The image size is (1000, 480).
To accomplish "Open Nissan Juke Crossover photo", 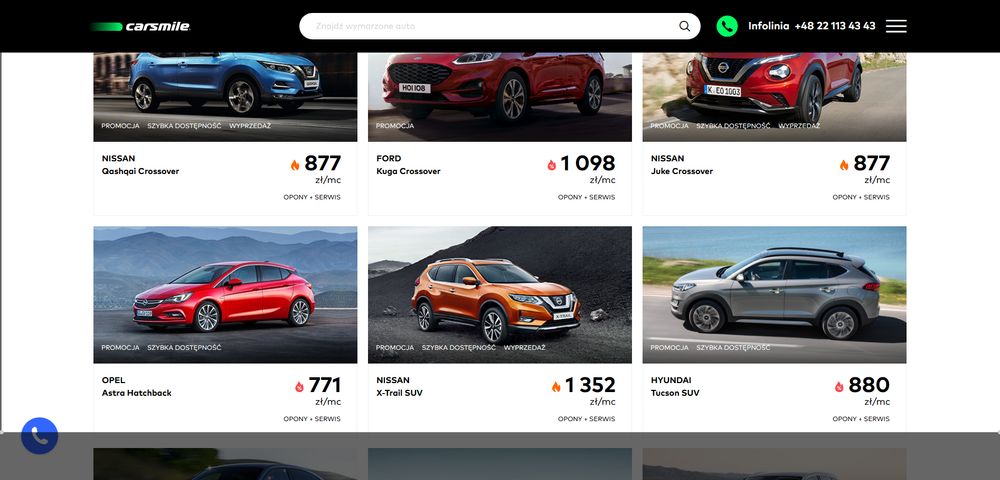I will click(774, 97).
